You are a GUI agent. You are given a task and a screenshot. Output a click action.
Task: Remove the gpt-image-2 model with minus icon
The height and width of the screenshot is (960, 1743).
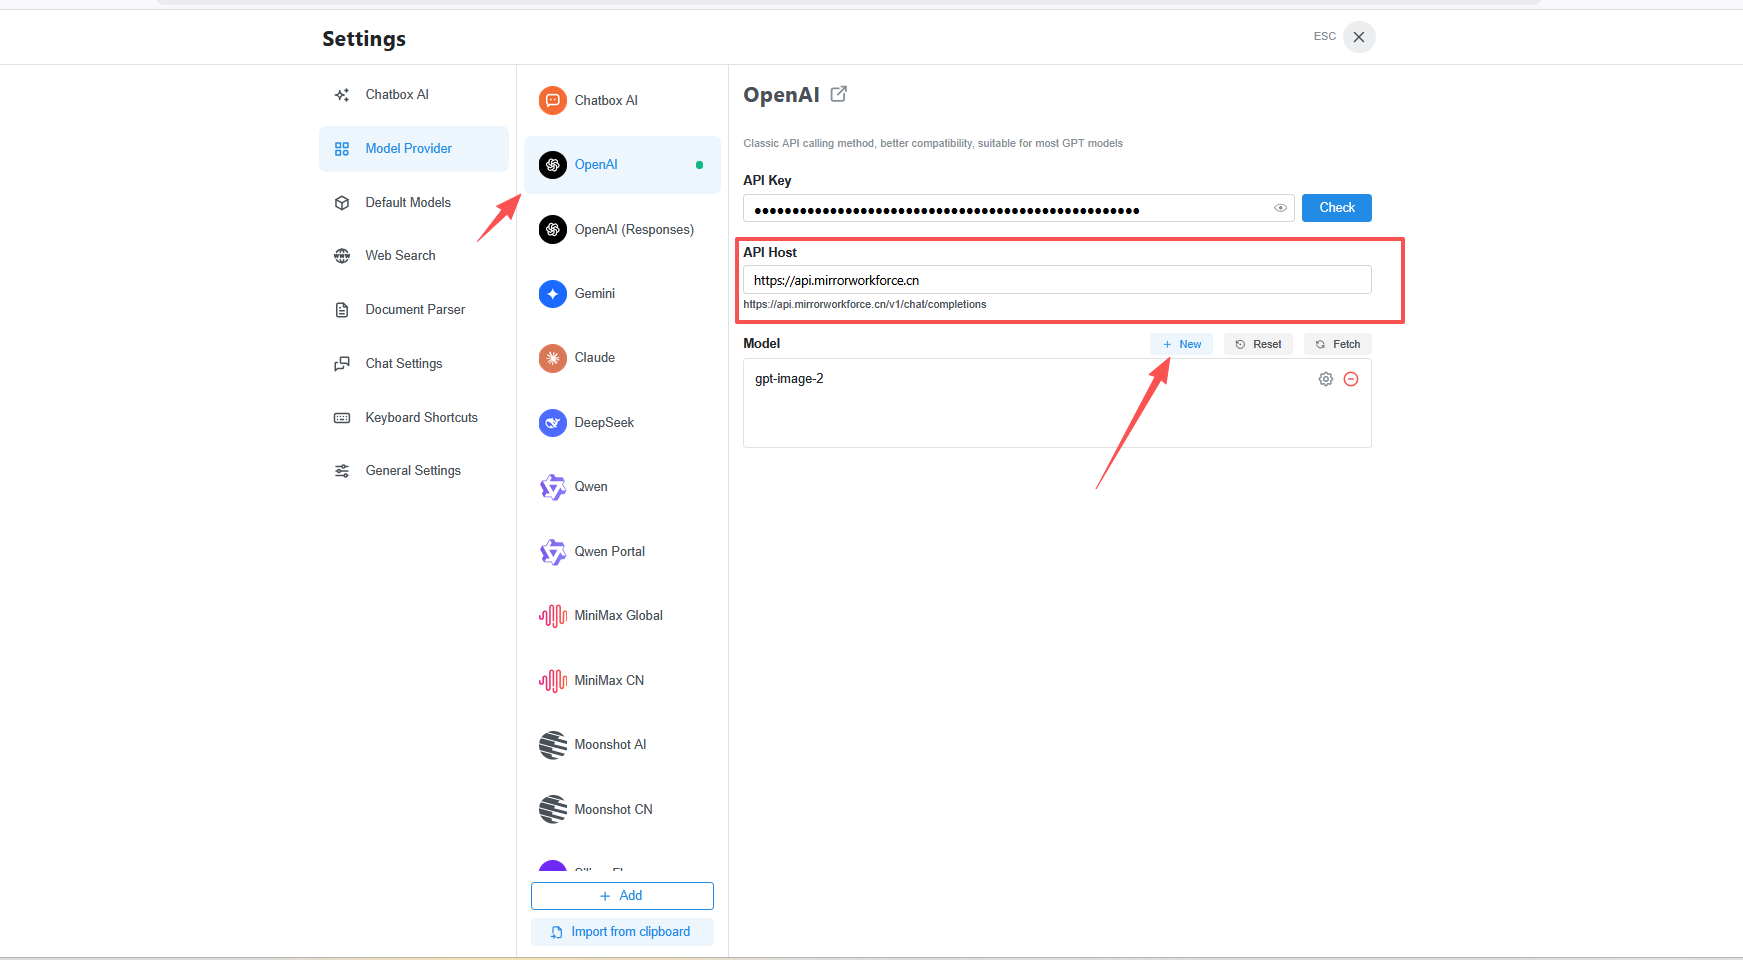coord(1351,379)
